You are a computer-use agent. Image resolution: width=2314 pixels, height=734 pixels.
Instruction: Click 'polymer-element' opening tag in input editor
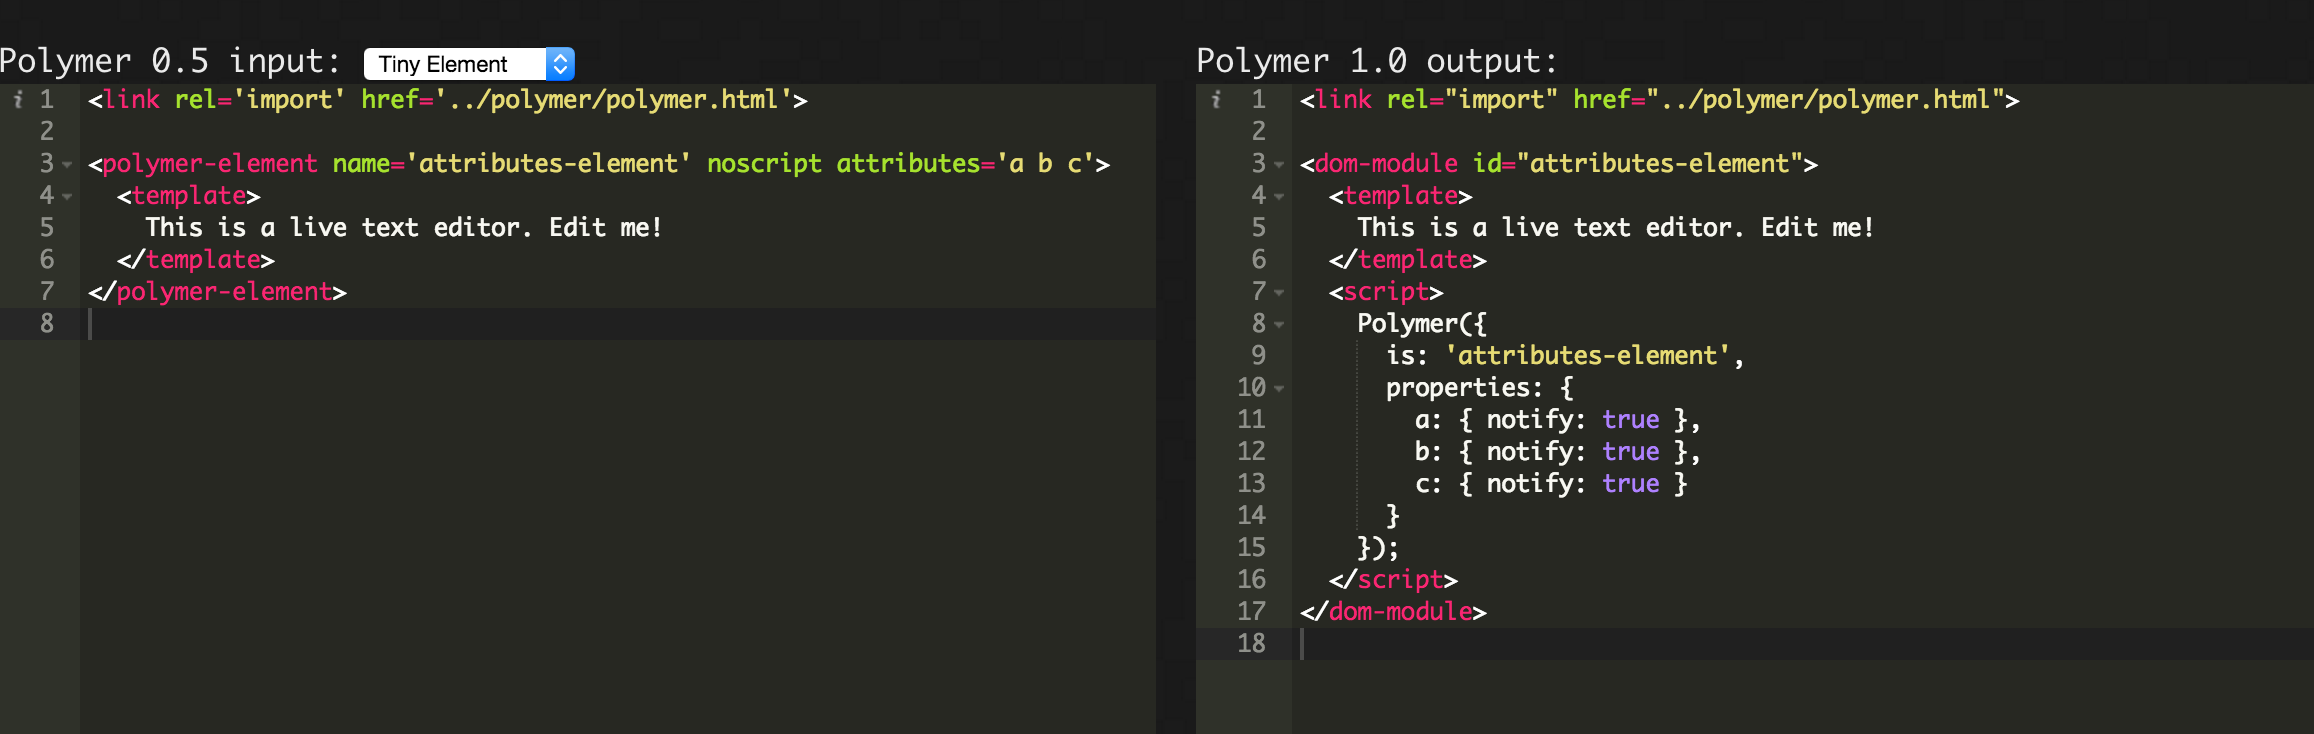coord(210,163)
